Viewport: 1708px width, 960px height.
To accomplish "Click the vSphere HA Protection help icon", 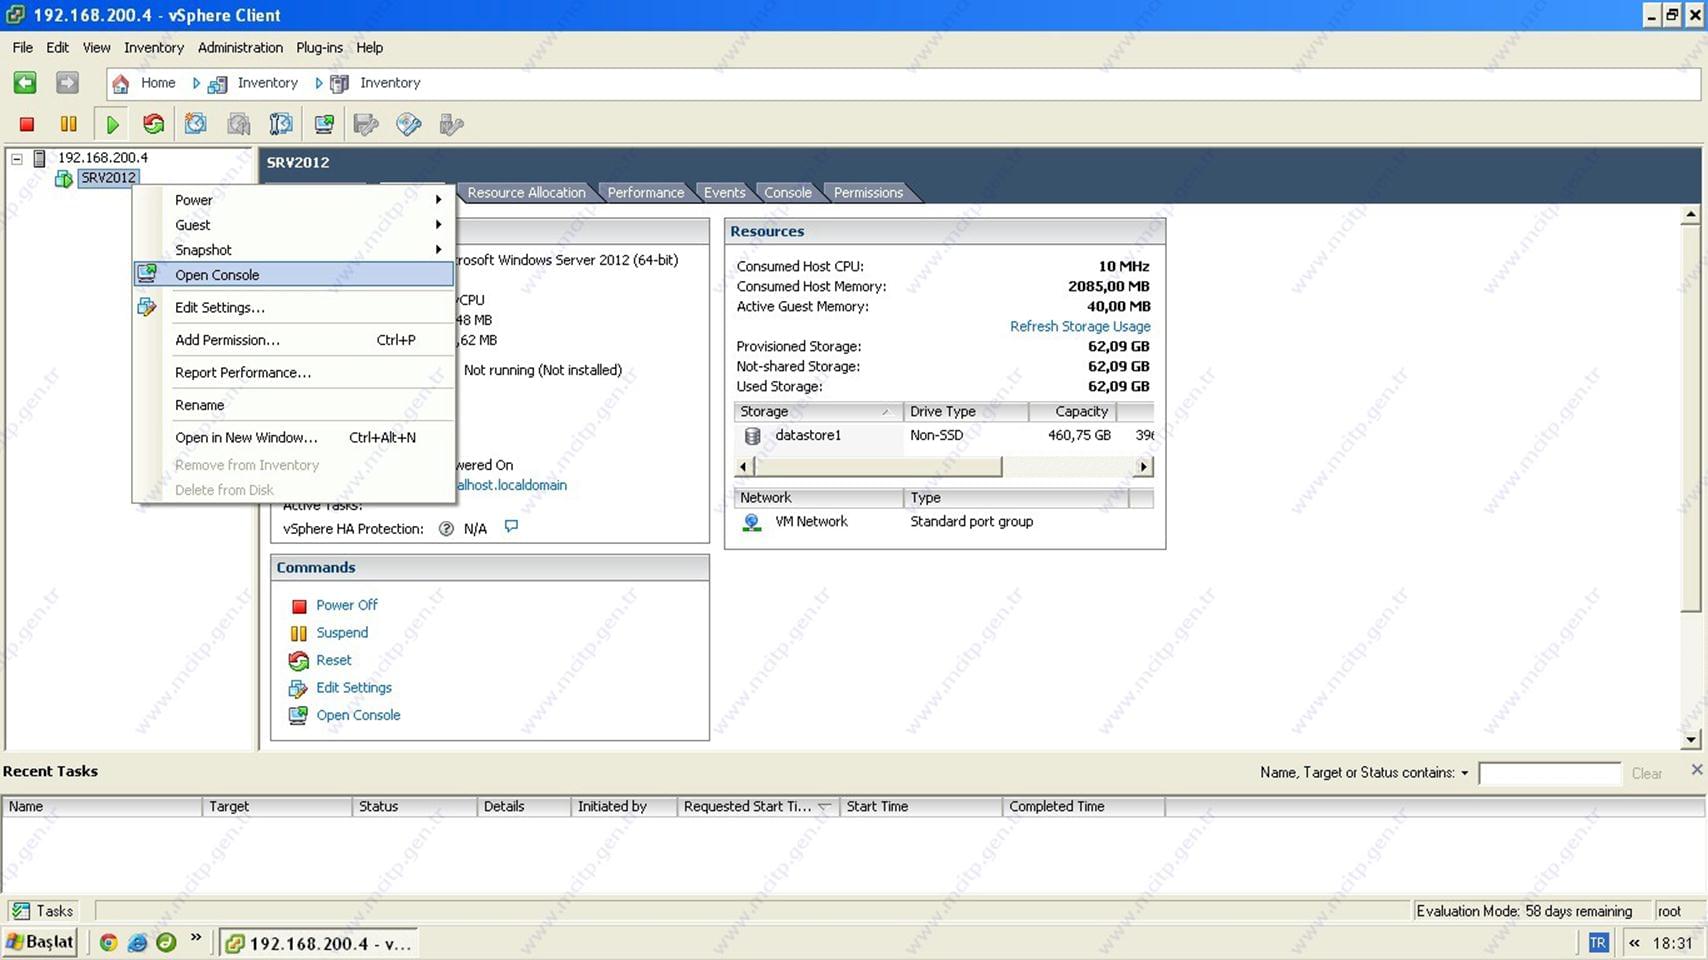I will (446, 529).
